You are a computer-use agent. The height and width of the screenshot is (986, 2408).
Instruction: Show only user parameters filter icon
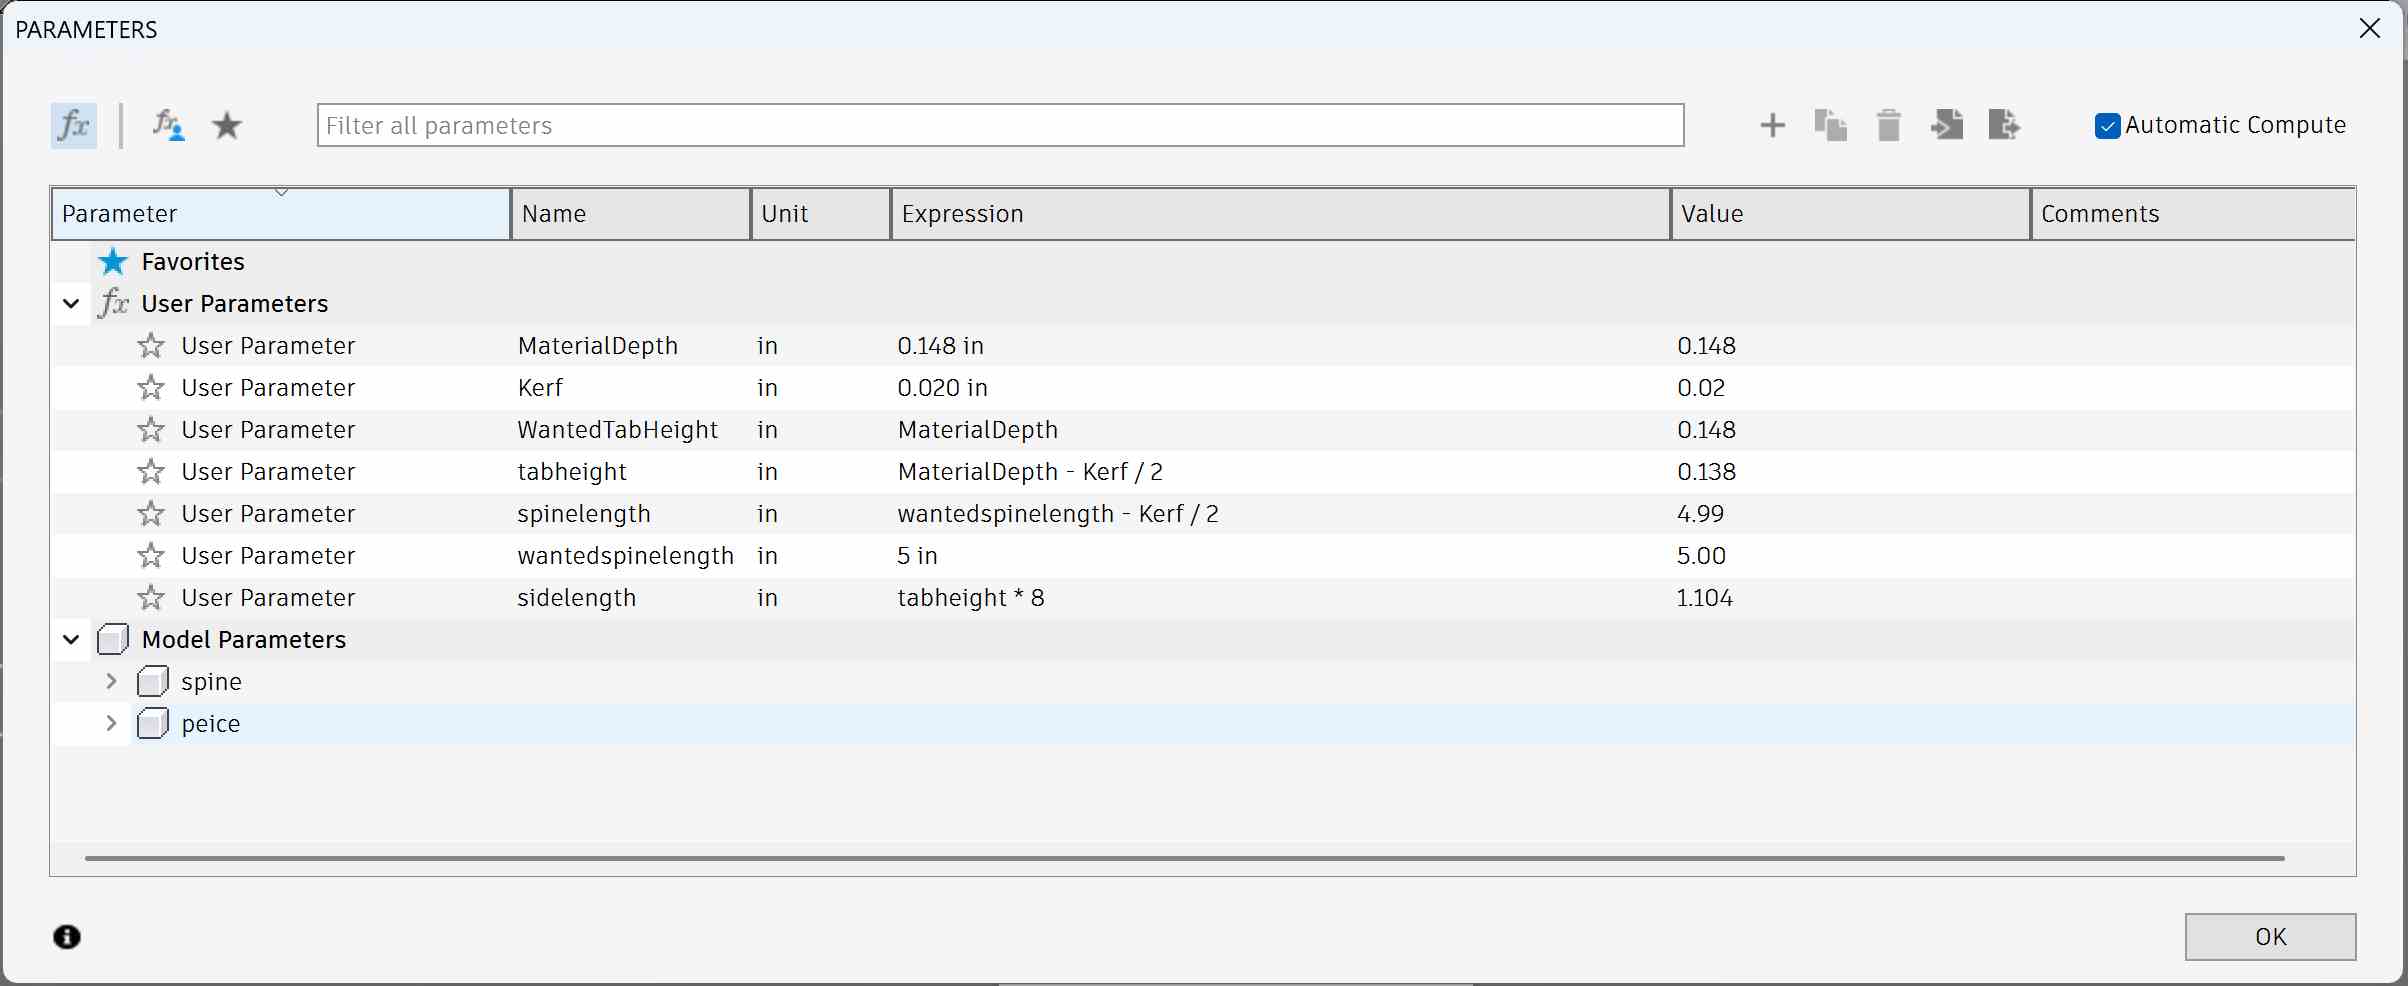click(x=168, y=126)
